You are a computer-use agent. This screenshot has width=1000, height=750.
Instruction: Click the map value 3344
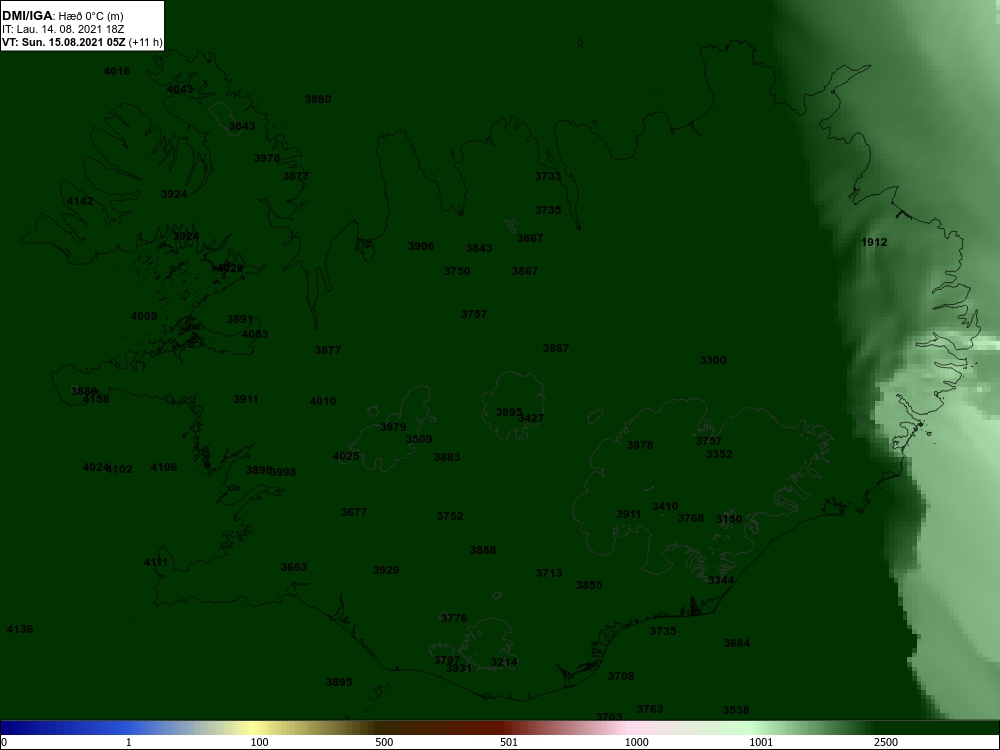coord(721,580)
